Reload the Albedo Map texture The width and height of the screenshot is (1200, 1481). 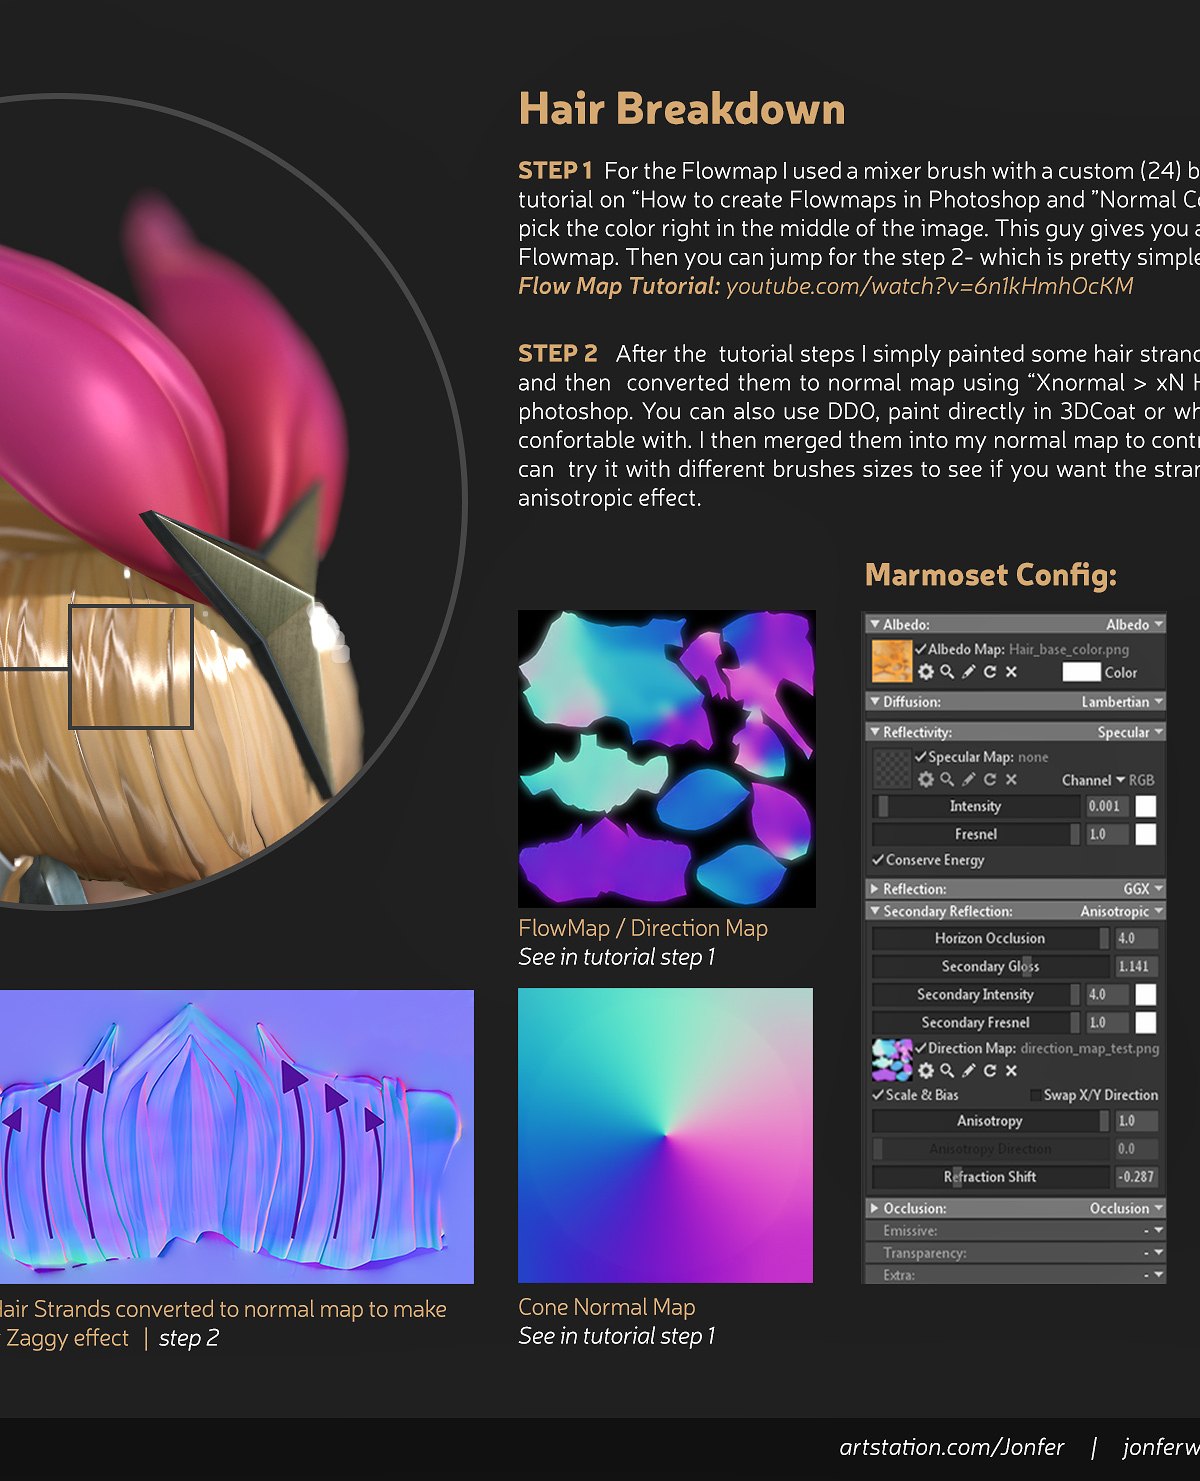990,672
